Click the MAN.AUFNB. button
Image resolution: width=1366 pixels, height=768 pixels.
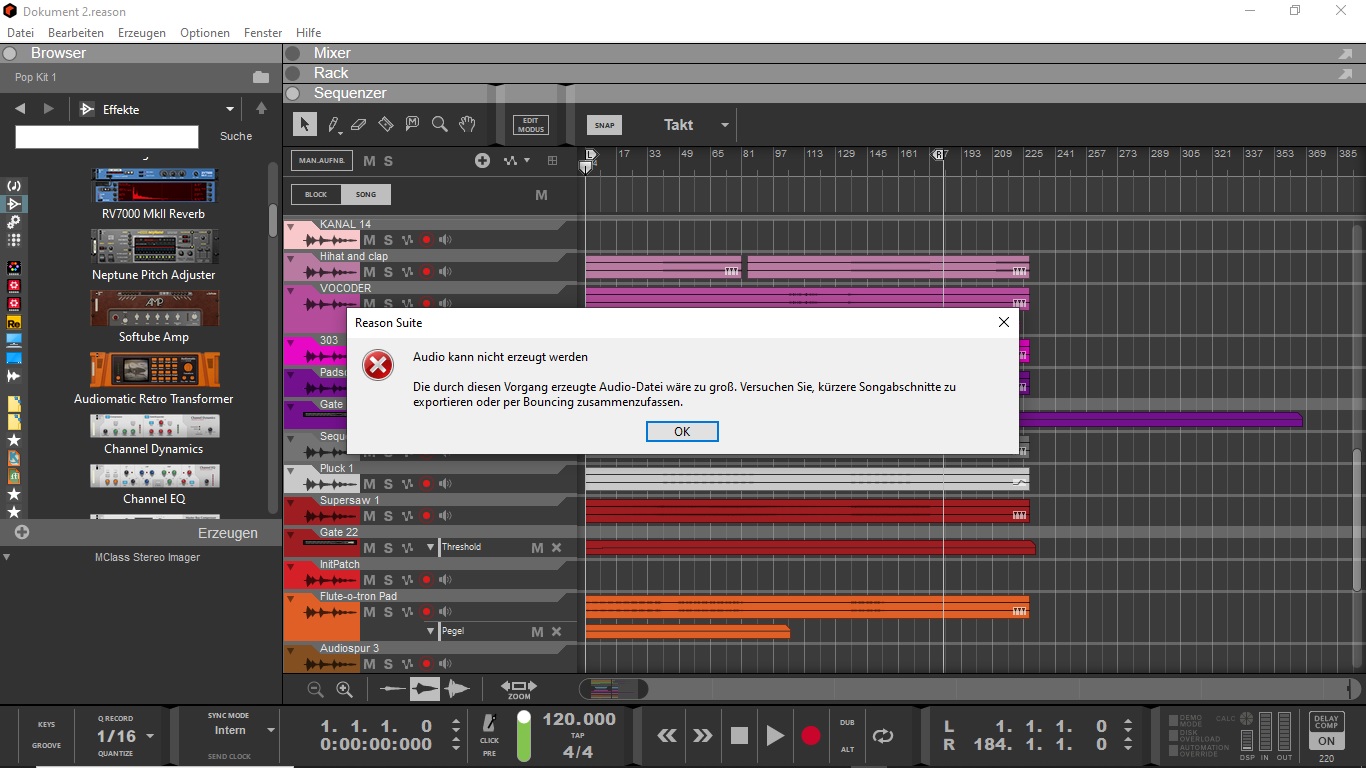[x=321, y=160]
